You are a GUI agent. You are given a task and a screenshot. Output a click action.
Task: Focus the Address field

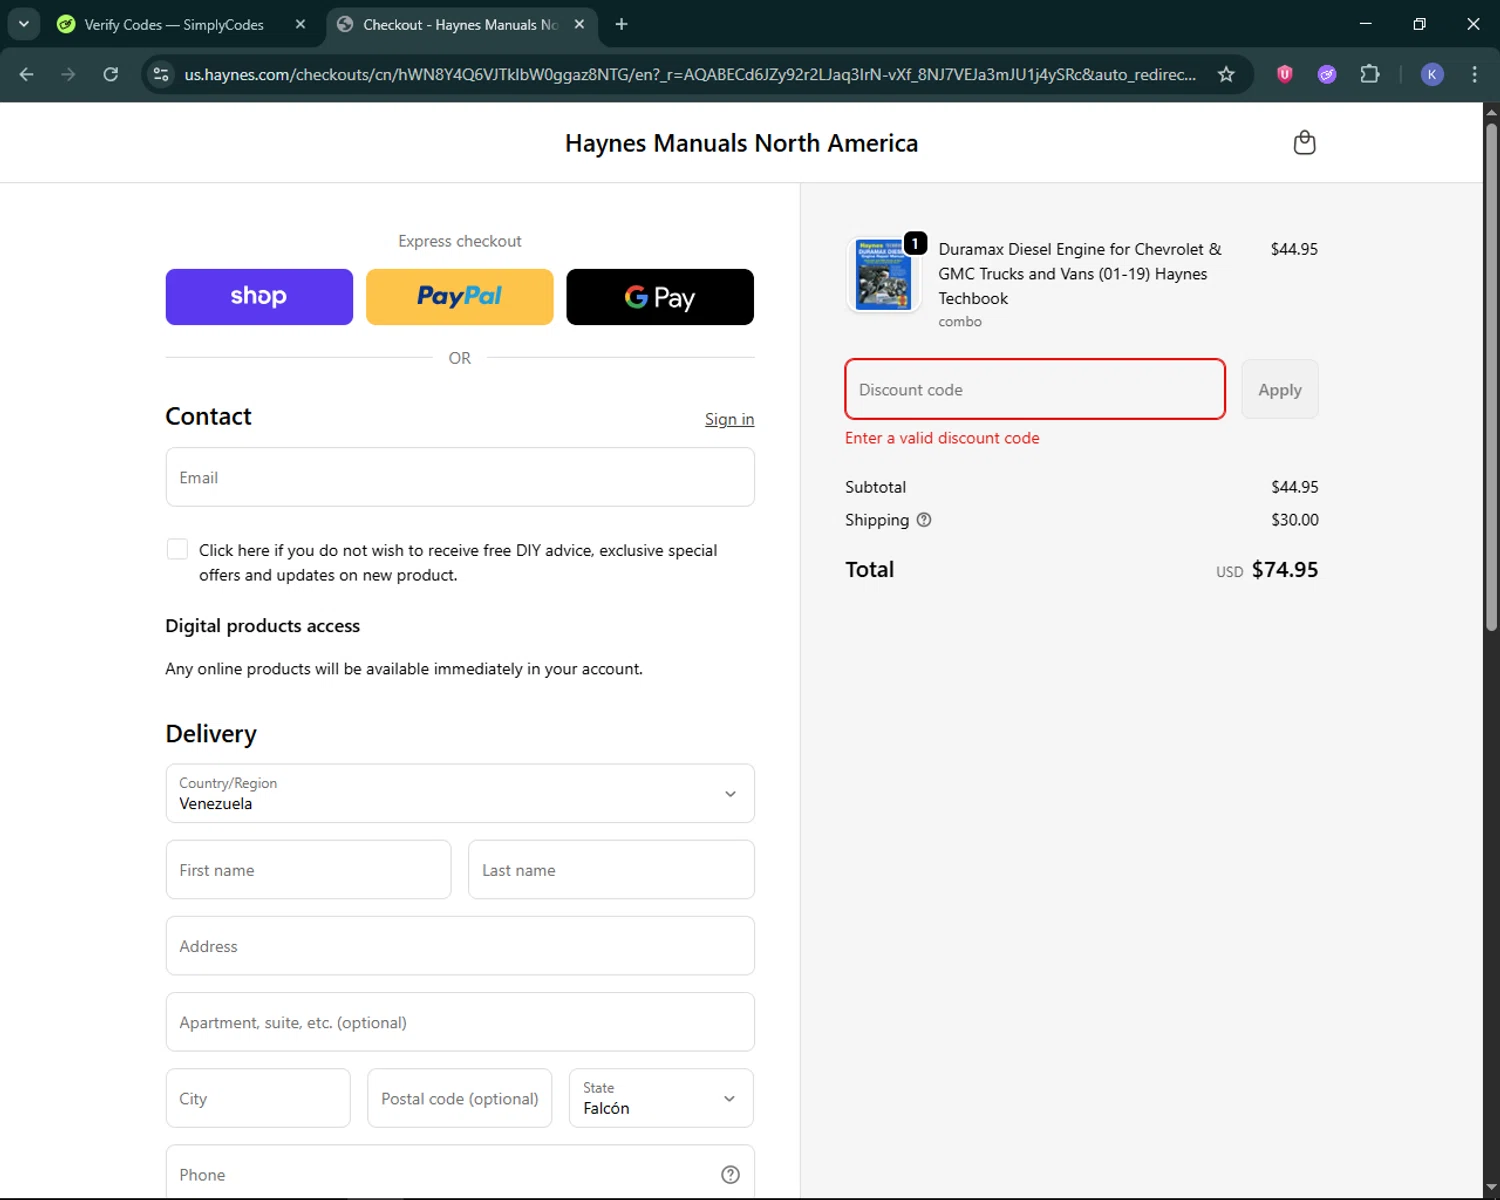(x=460, y=946)
